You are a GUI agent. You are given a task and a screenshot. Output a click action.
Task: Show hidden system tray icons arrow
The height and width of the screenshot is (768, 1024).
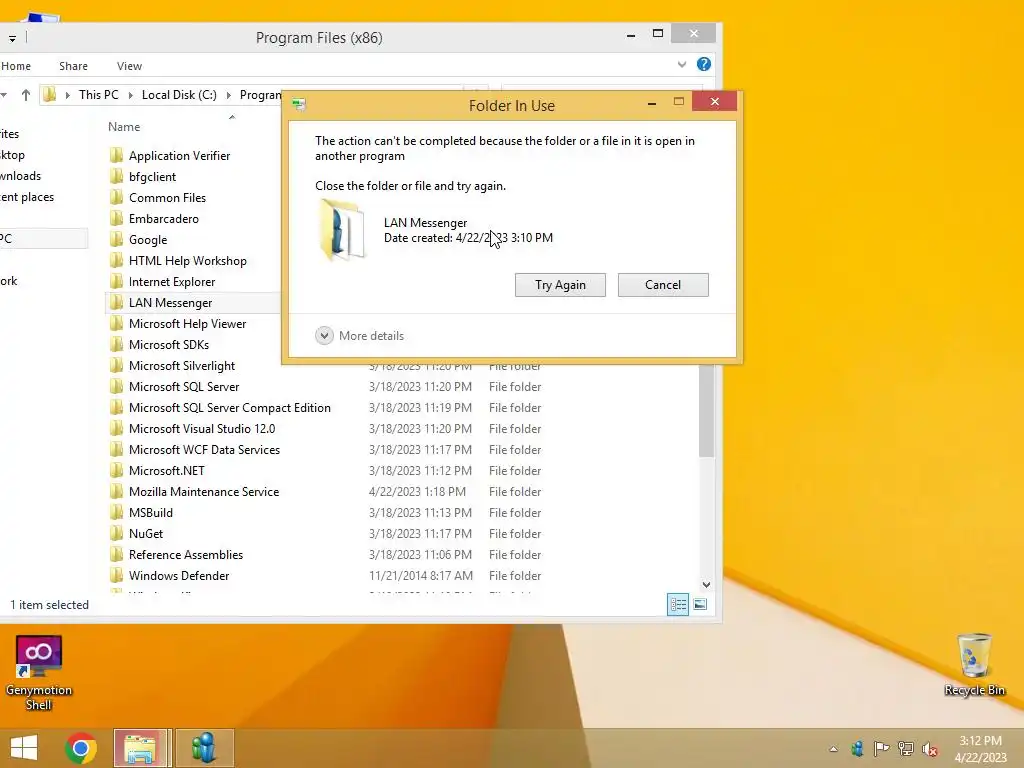[833, 749]
